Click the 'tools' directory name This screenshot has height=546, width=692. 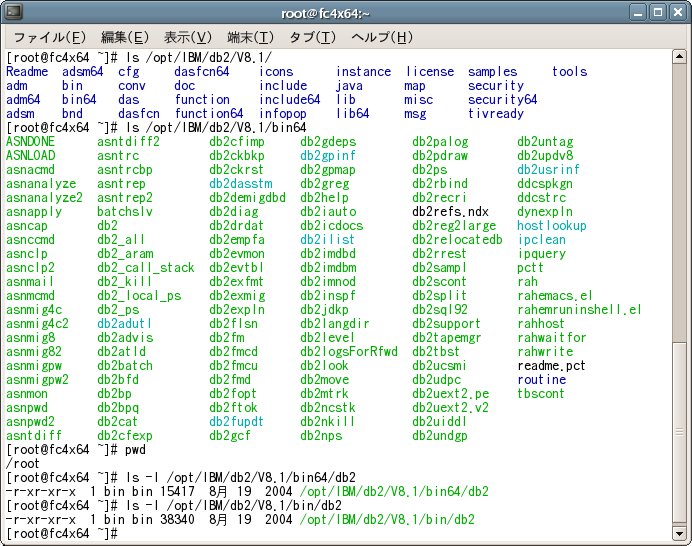(570, 72)
